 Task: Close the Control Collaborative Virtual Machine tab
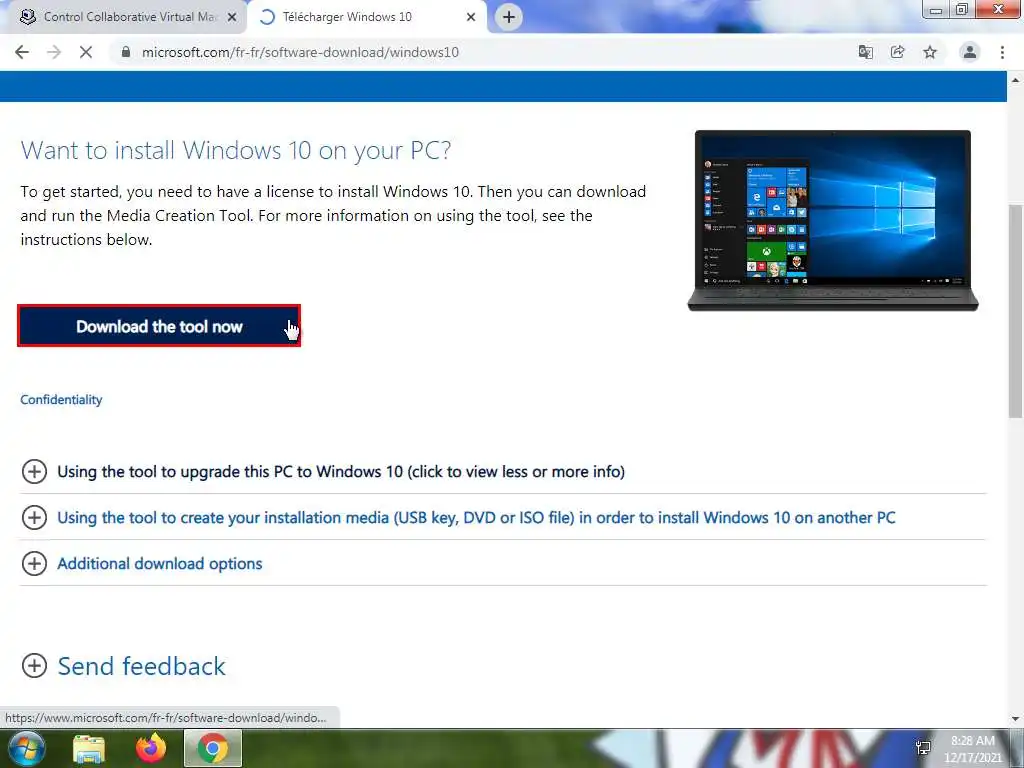pos(232,18)
